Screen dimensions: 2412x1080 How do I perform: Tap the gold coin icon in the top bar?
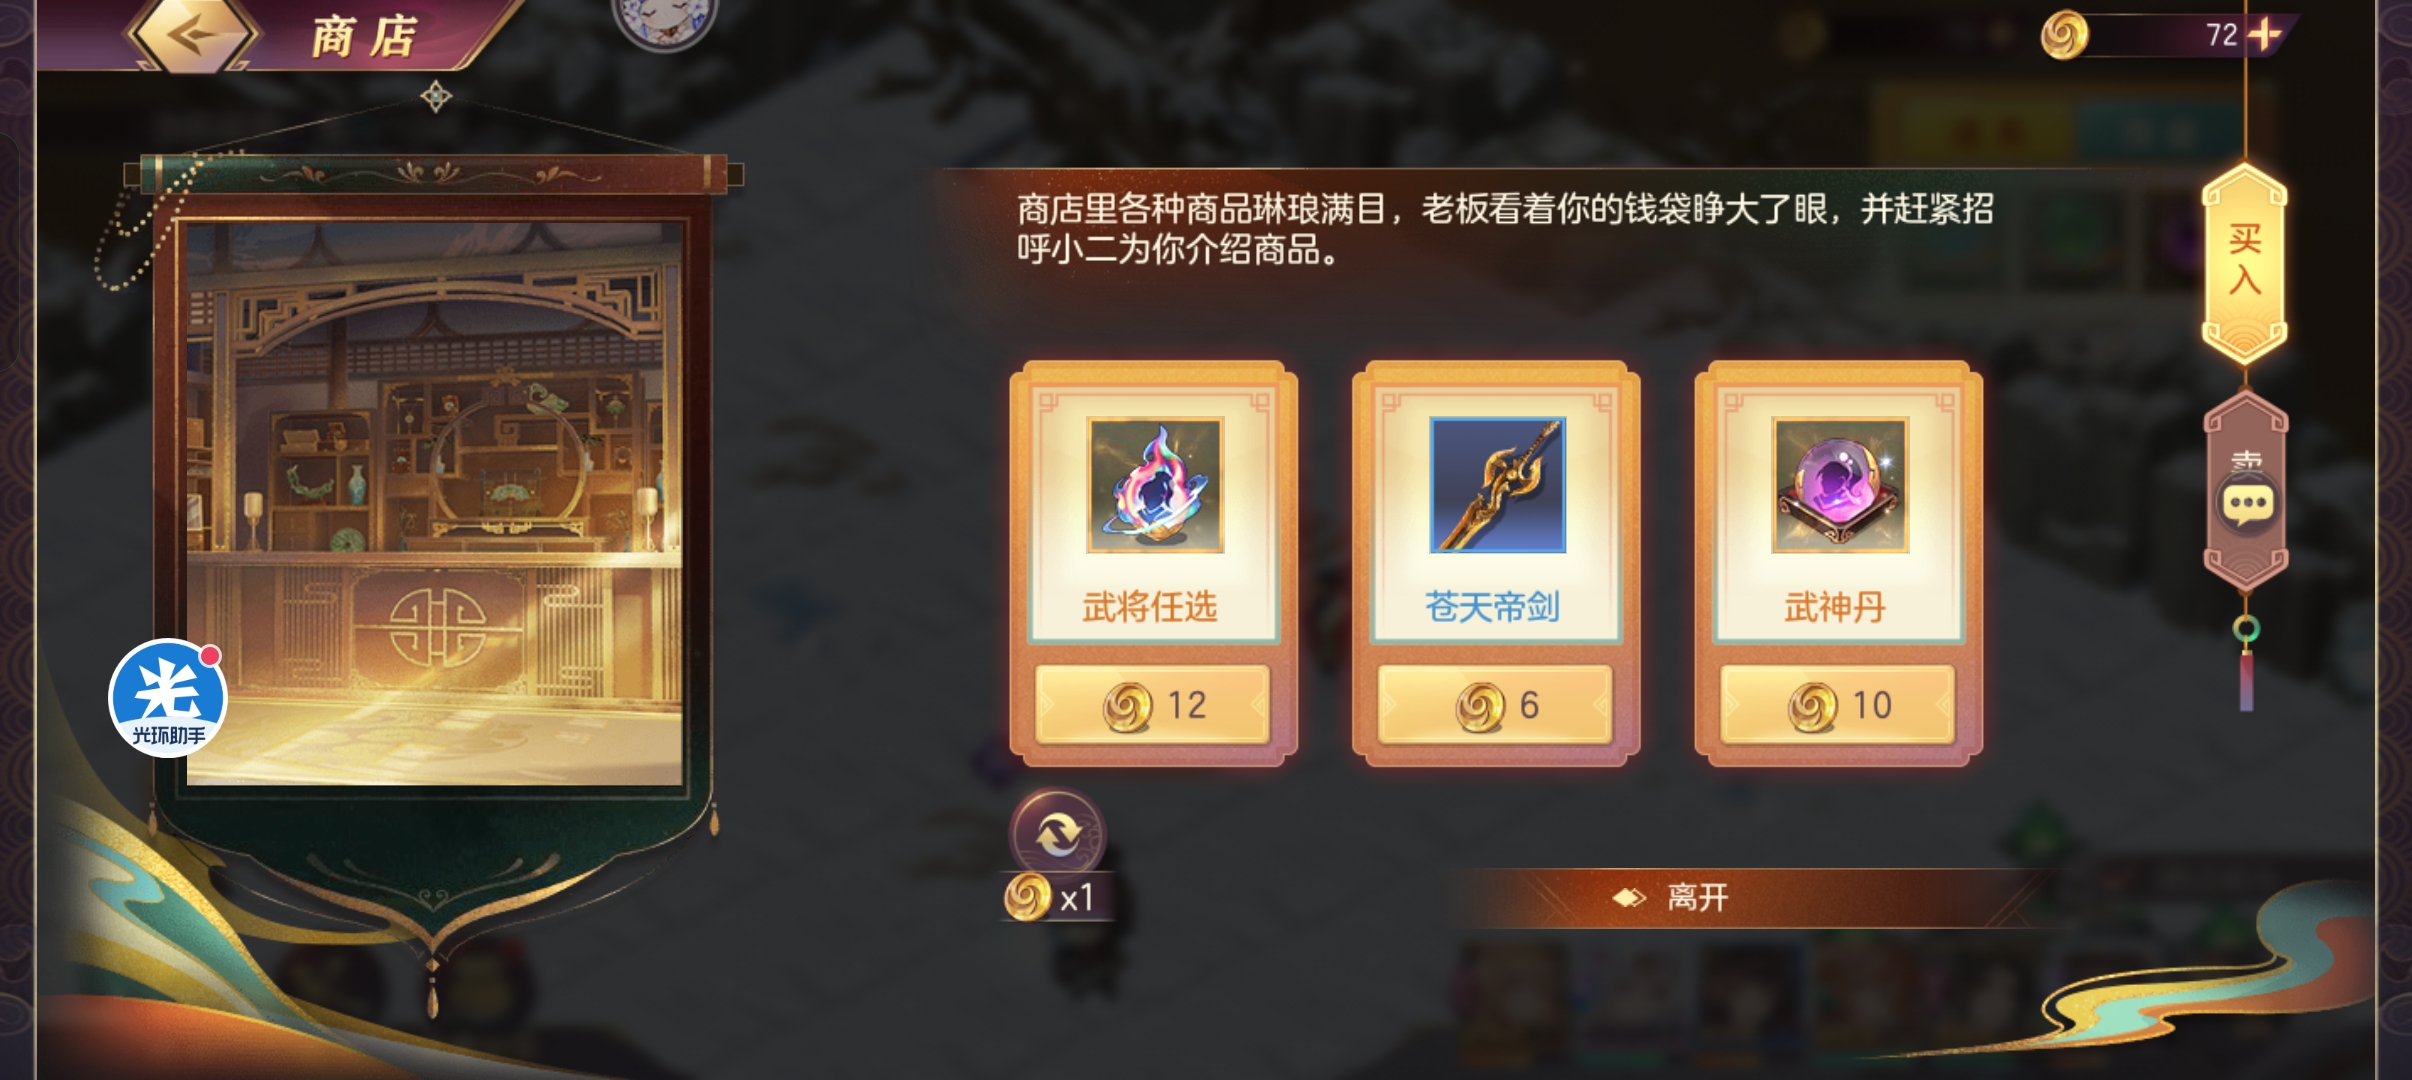(x=2065, y=35)
